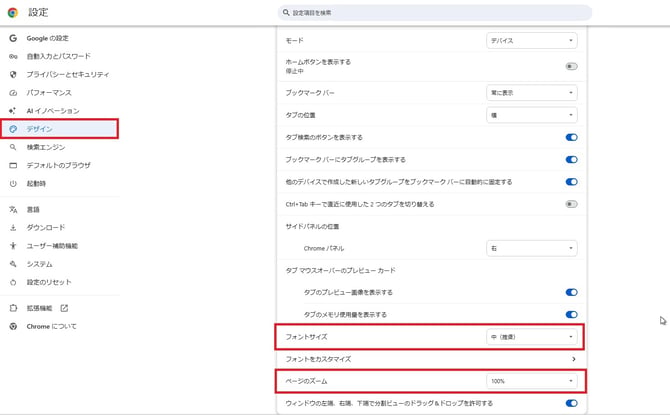Open the フォントサイズ dropdown
Viewport: 670px width, 415px height.
[532, 337]
